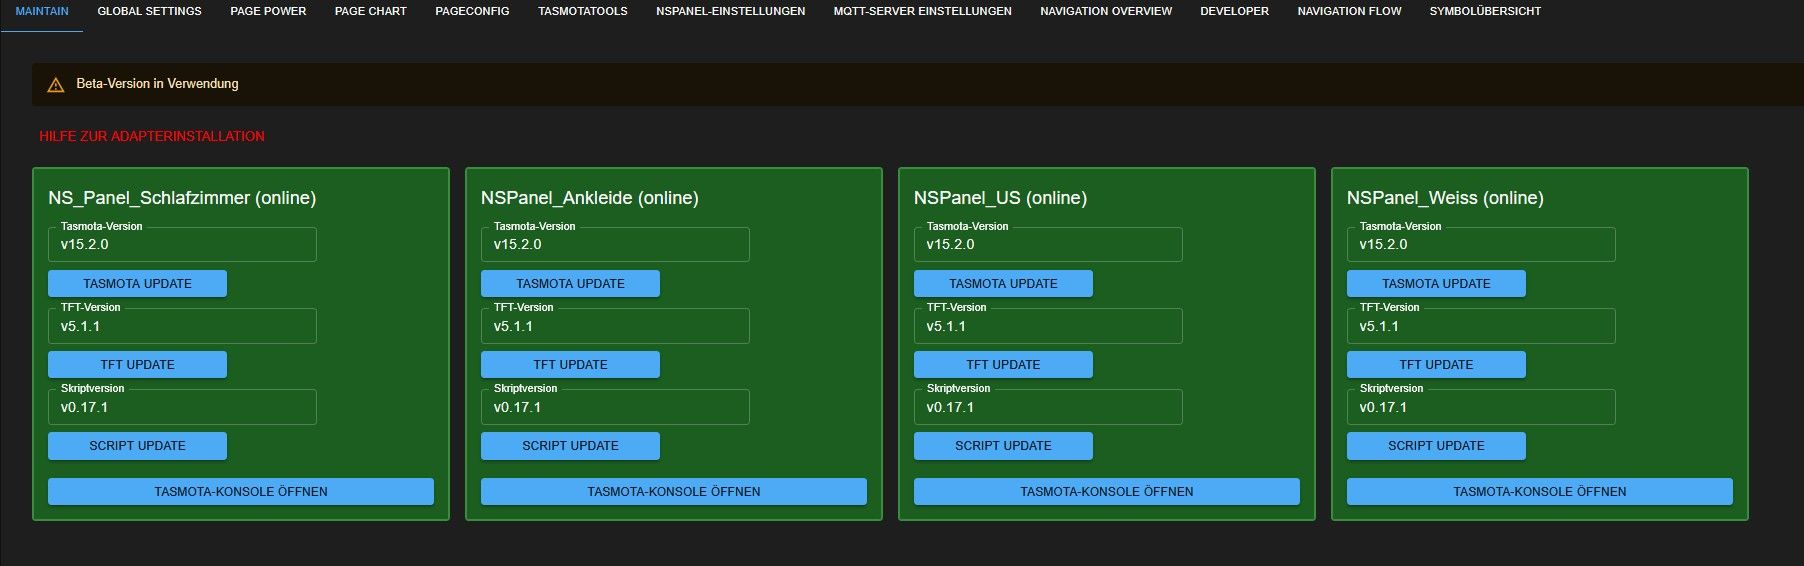Viewport: 1804px width, 566px height.
Task: Open the Global Settings tab
Action: [x=149, y=11]
